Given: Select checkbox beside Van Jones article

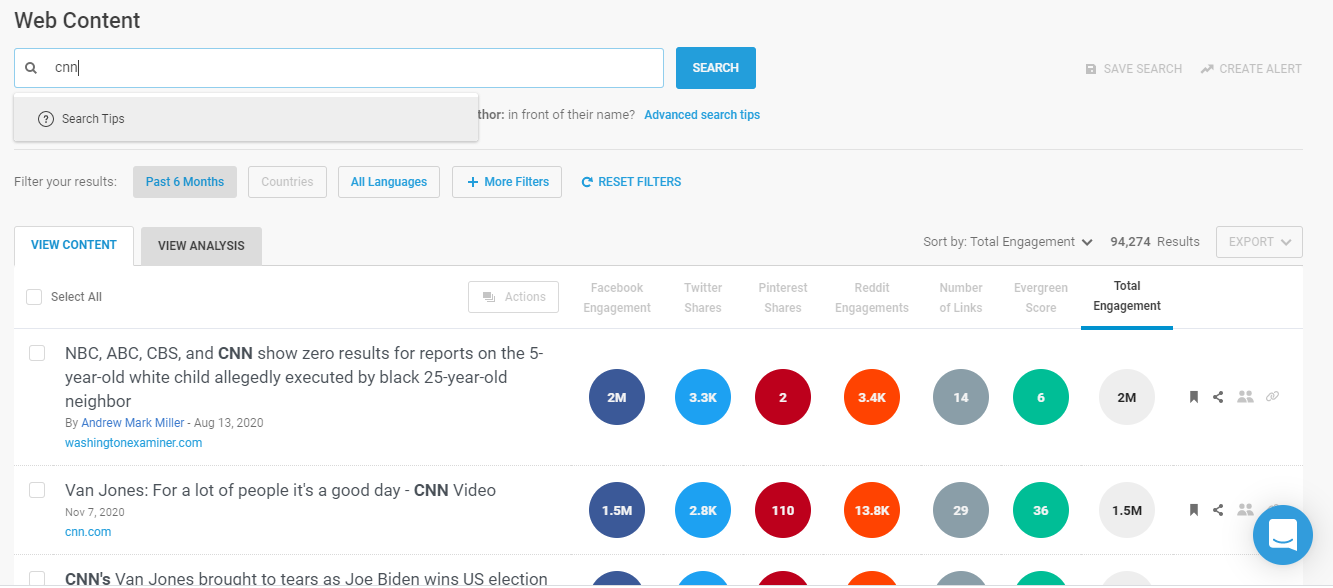Looking at the screenshot, I should 37,490.
